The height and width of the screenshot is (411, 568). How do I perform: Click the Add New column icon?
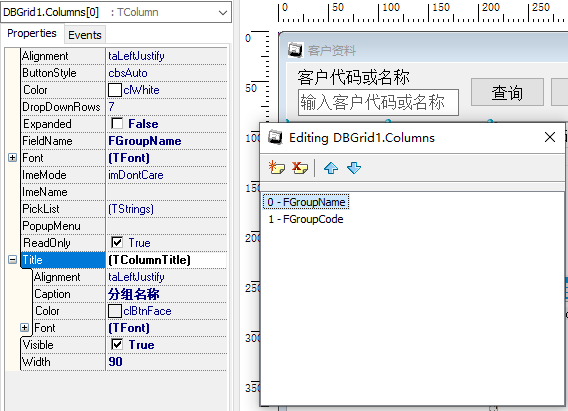(x=277, y=168)
